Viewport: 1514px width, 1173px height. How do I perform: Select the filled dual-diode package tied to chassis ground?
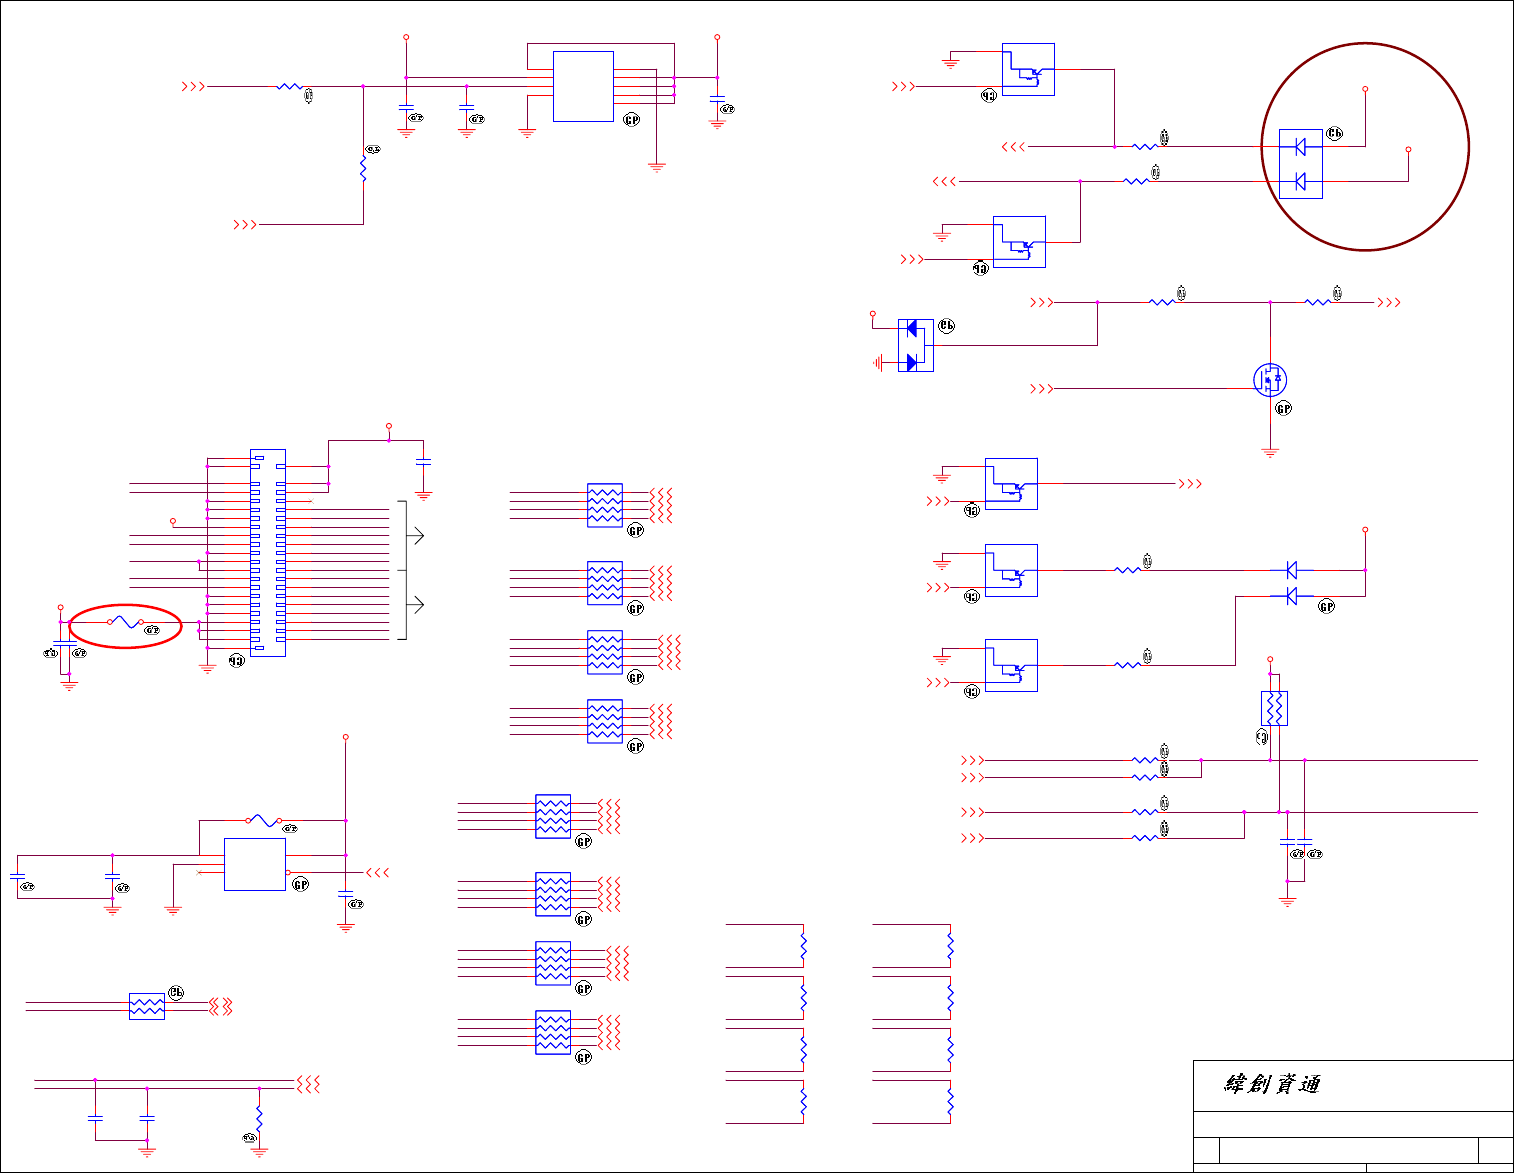tap(915, 345)
